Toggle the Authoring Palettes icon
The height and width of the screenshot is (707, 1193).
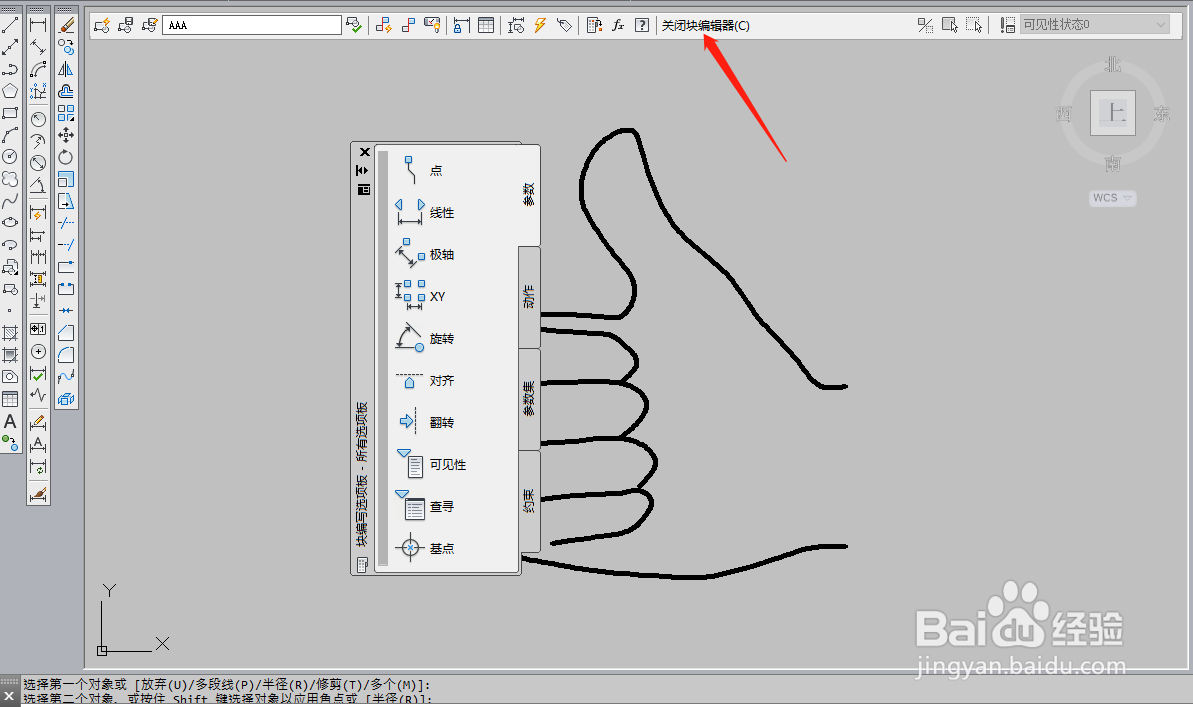[594, 25]
